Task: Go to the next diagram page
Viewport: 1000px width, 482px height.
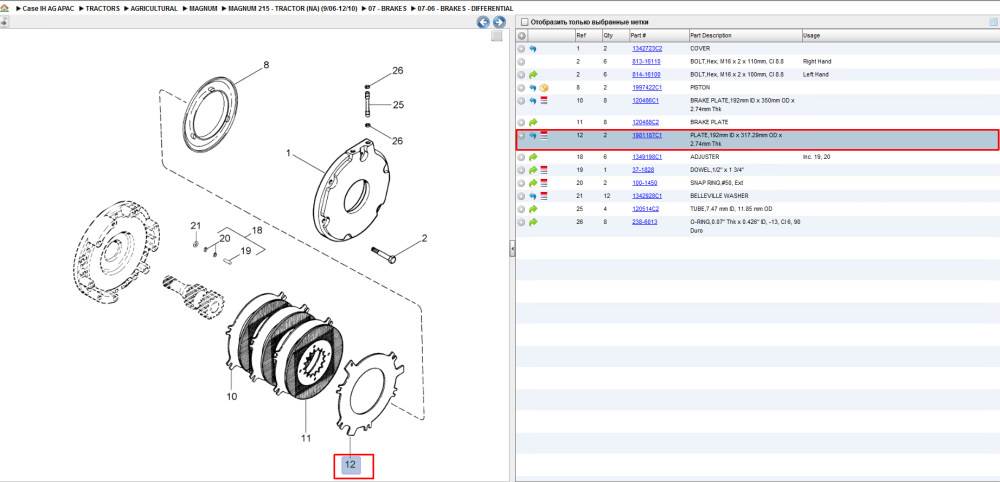Action: point(499,22)
